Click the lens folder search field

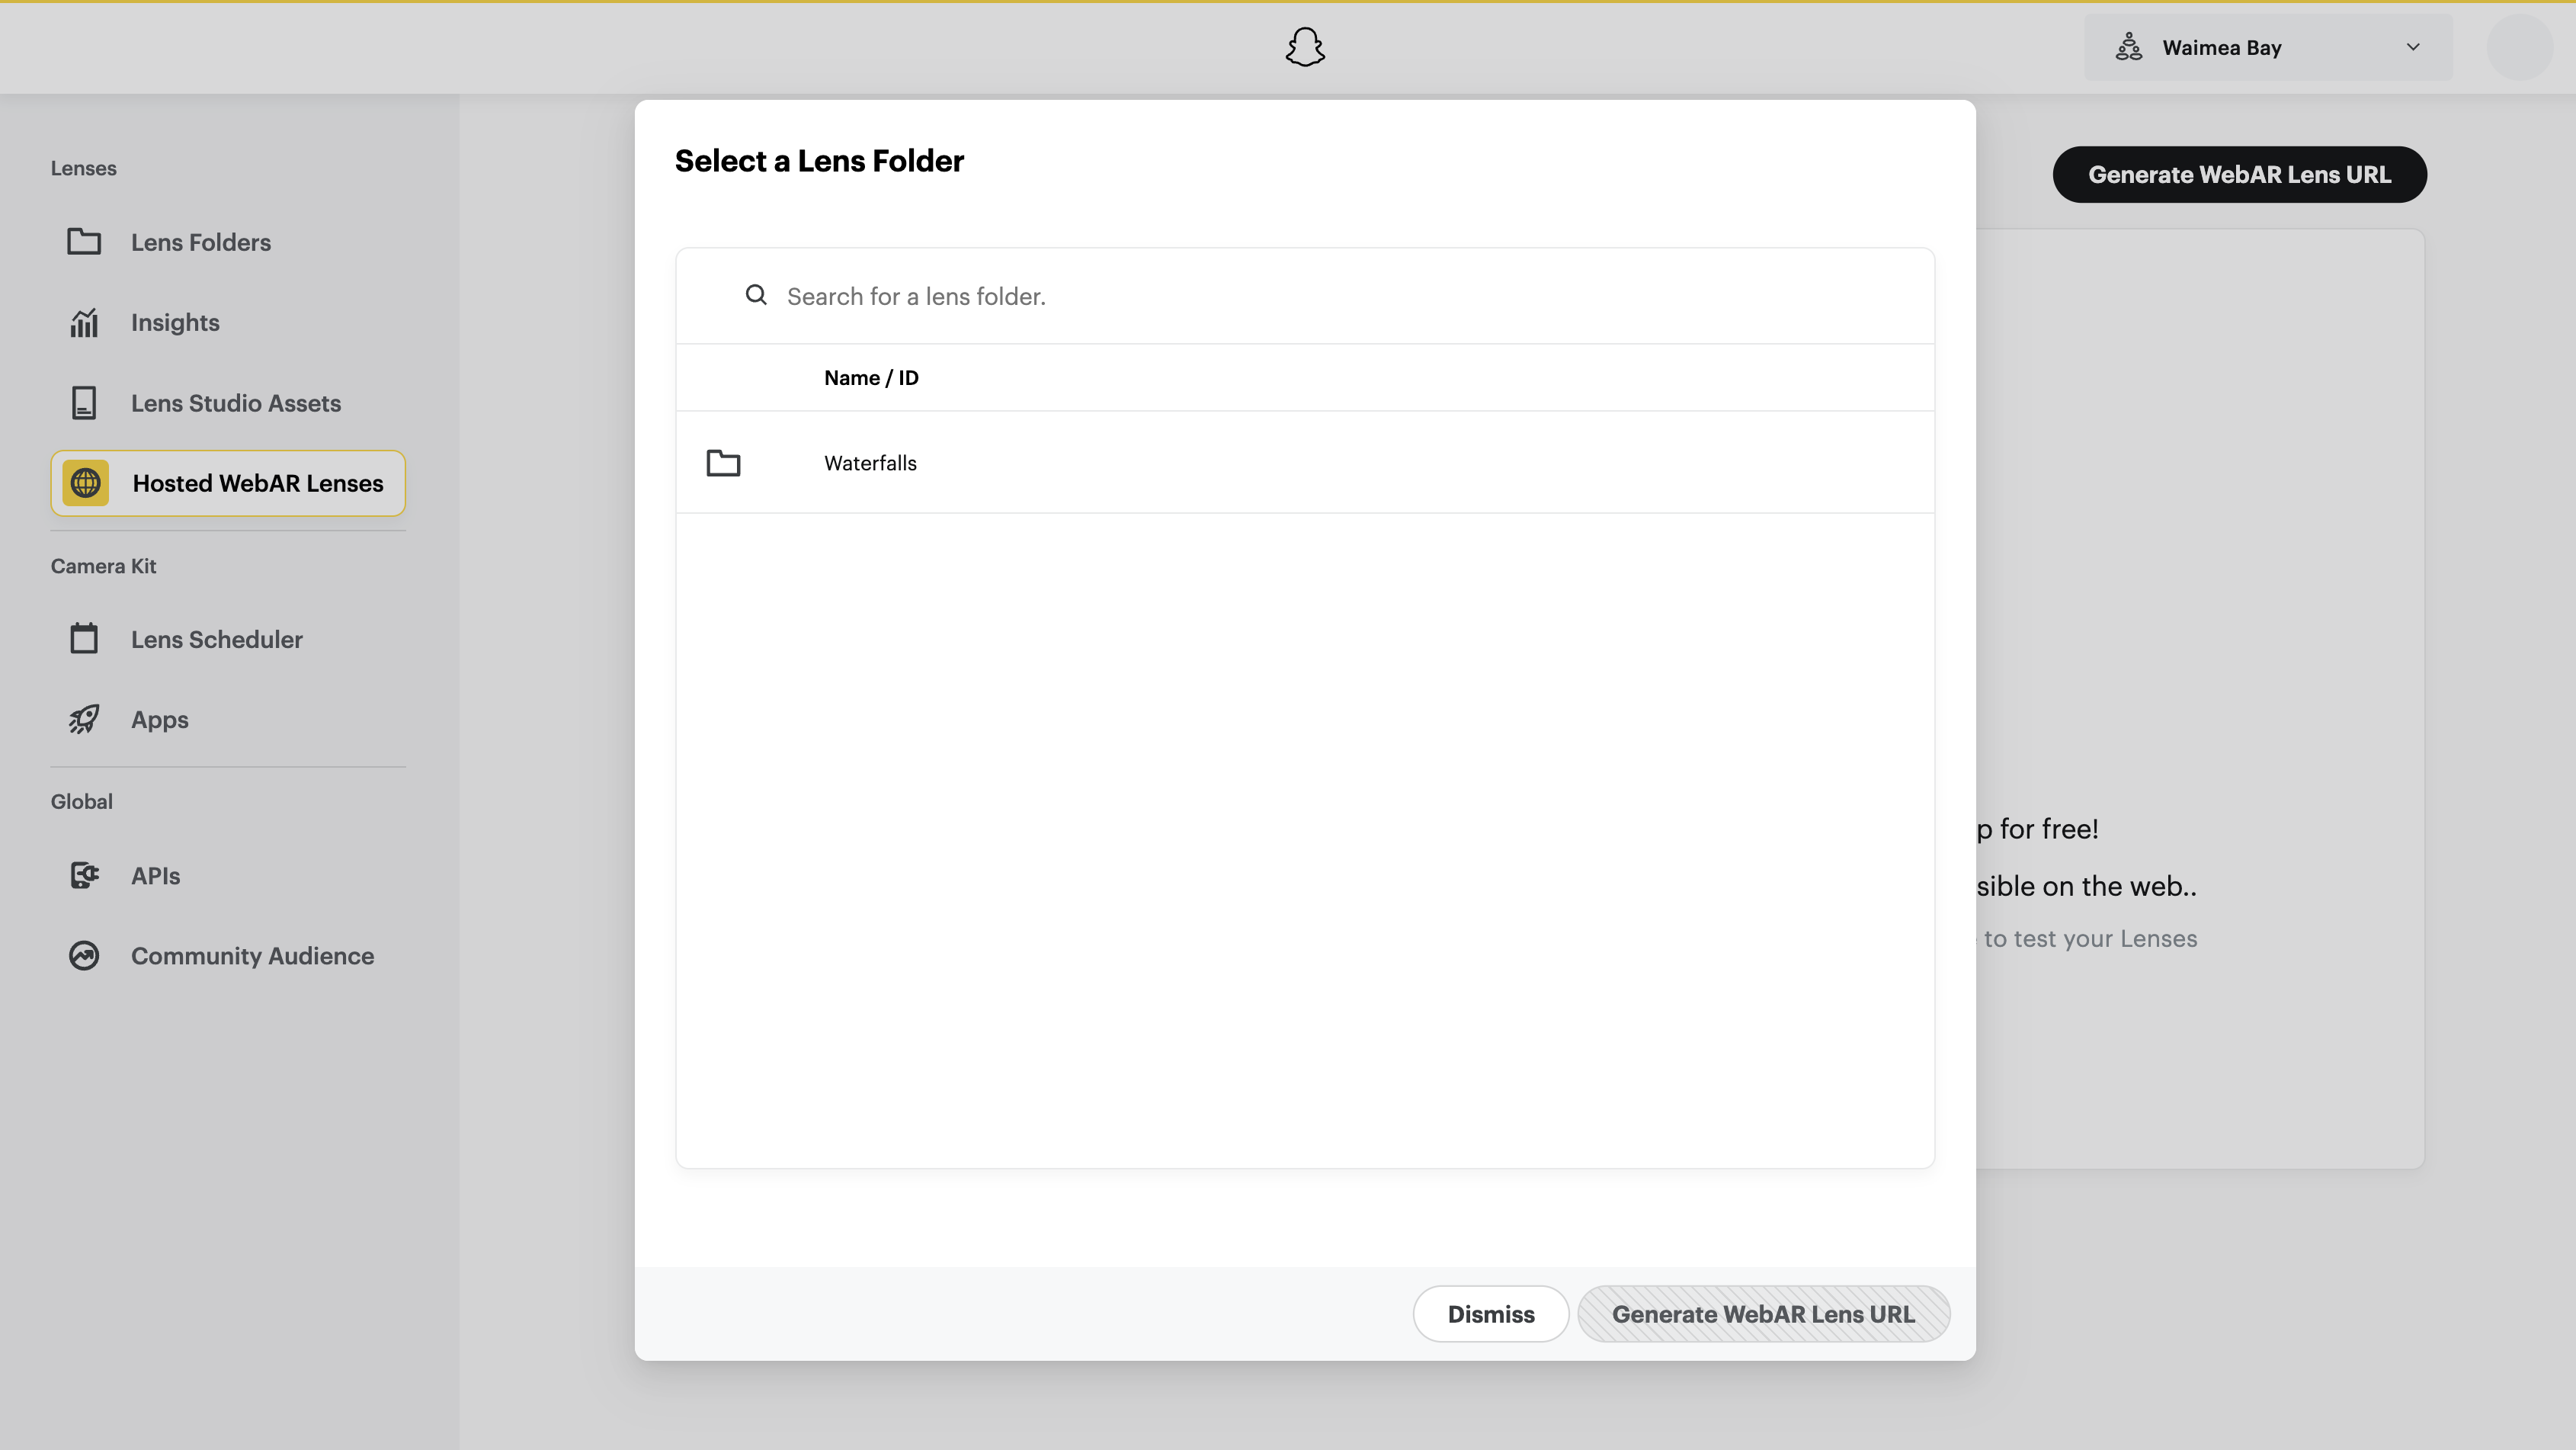[x=1300, y=296]
